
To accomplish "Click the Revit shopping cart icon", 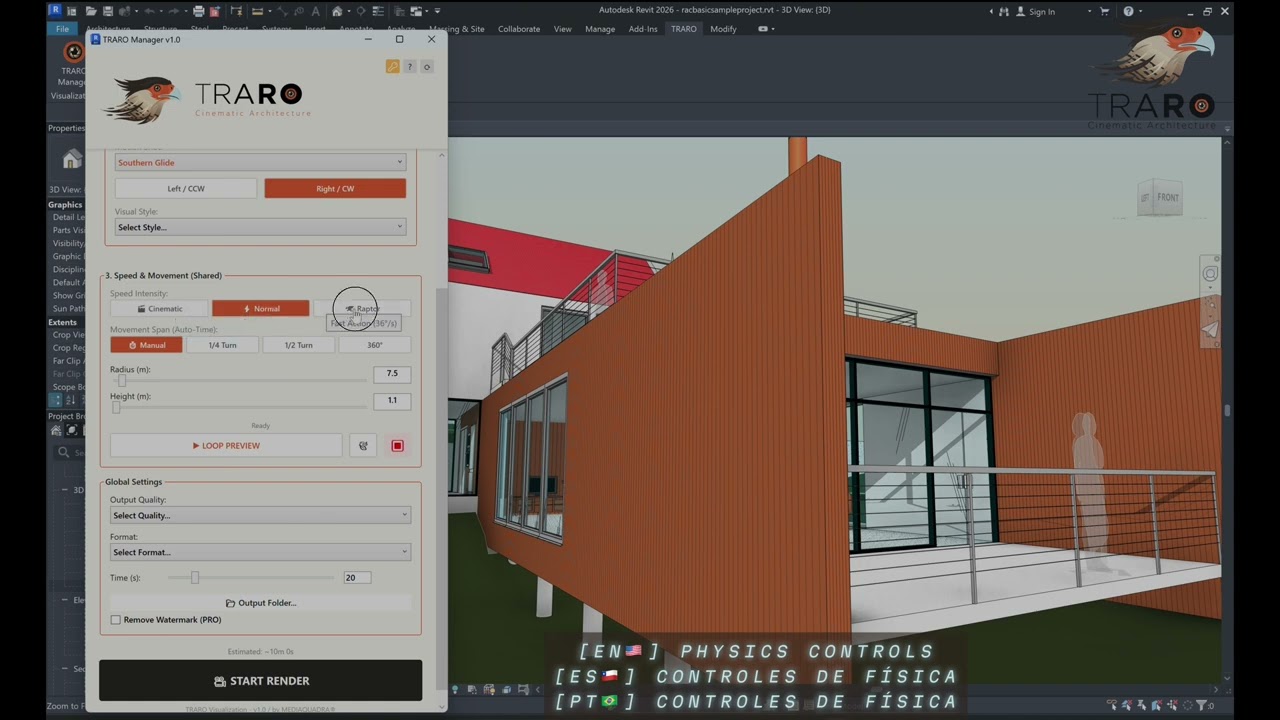I will [x=1105, y=11].
